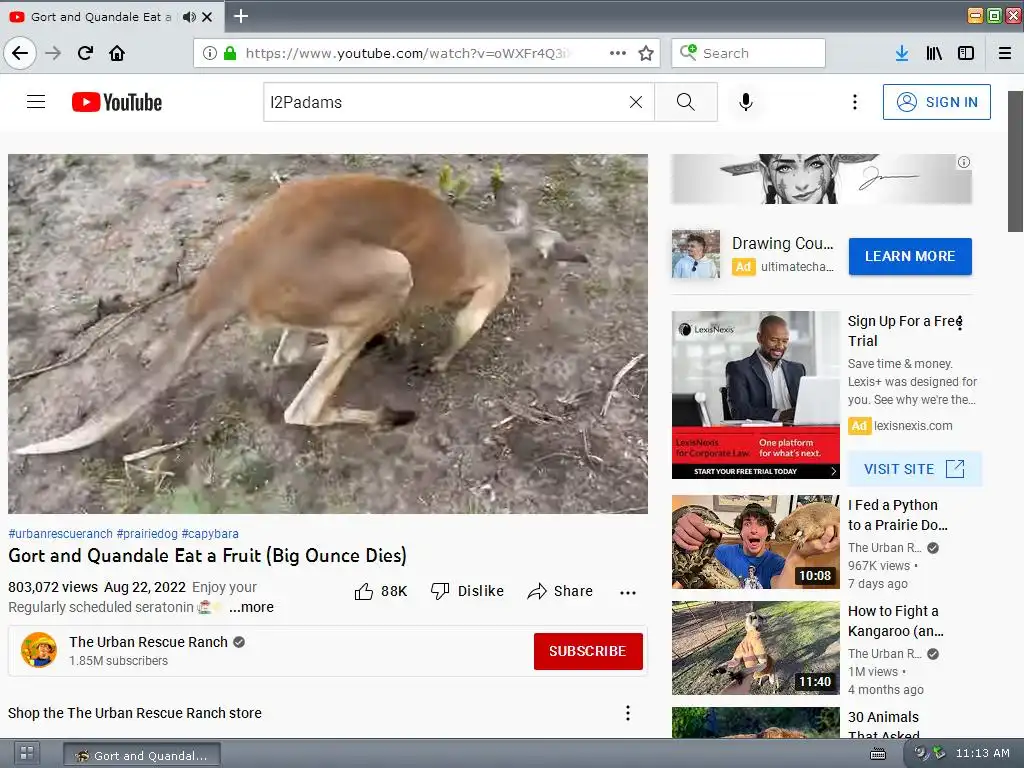
Task: Run the YouTube search with magnifier button
Action: 686,102
